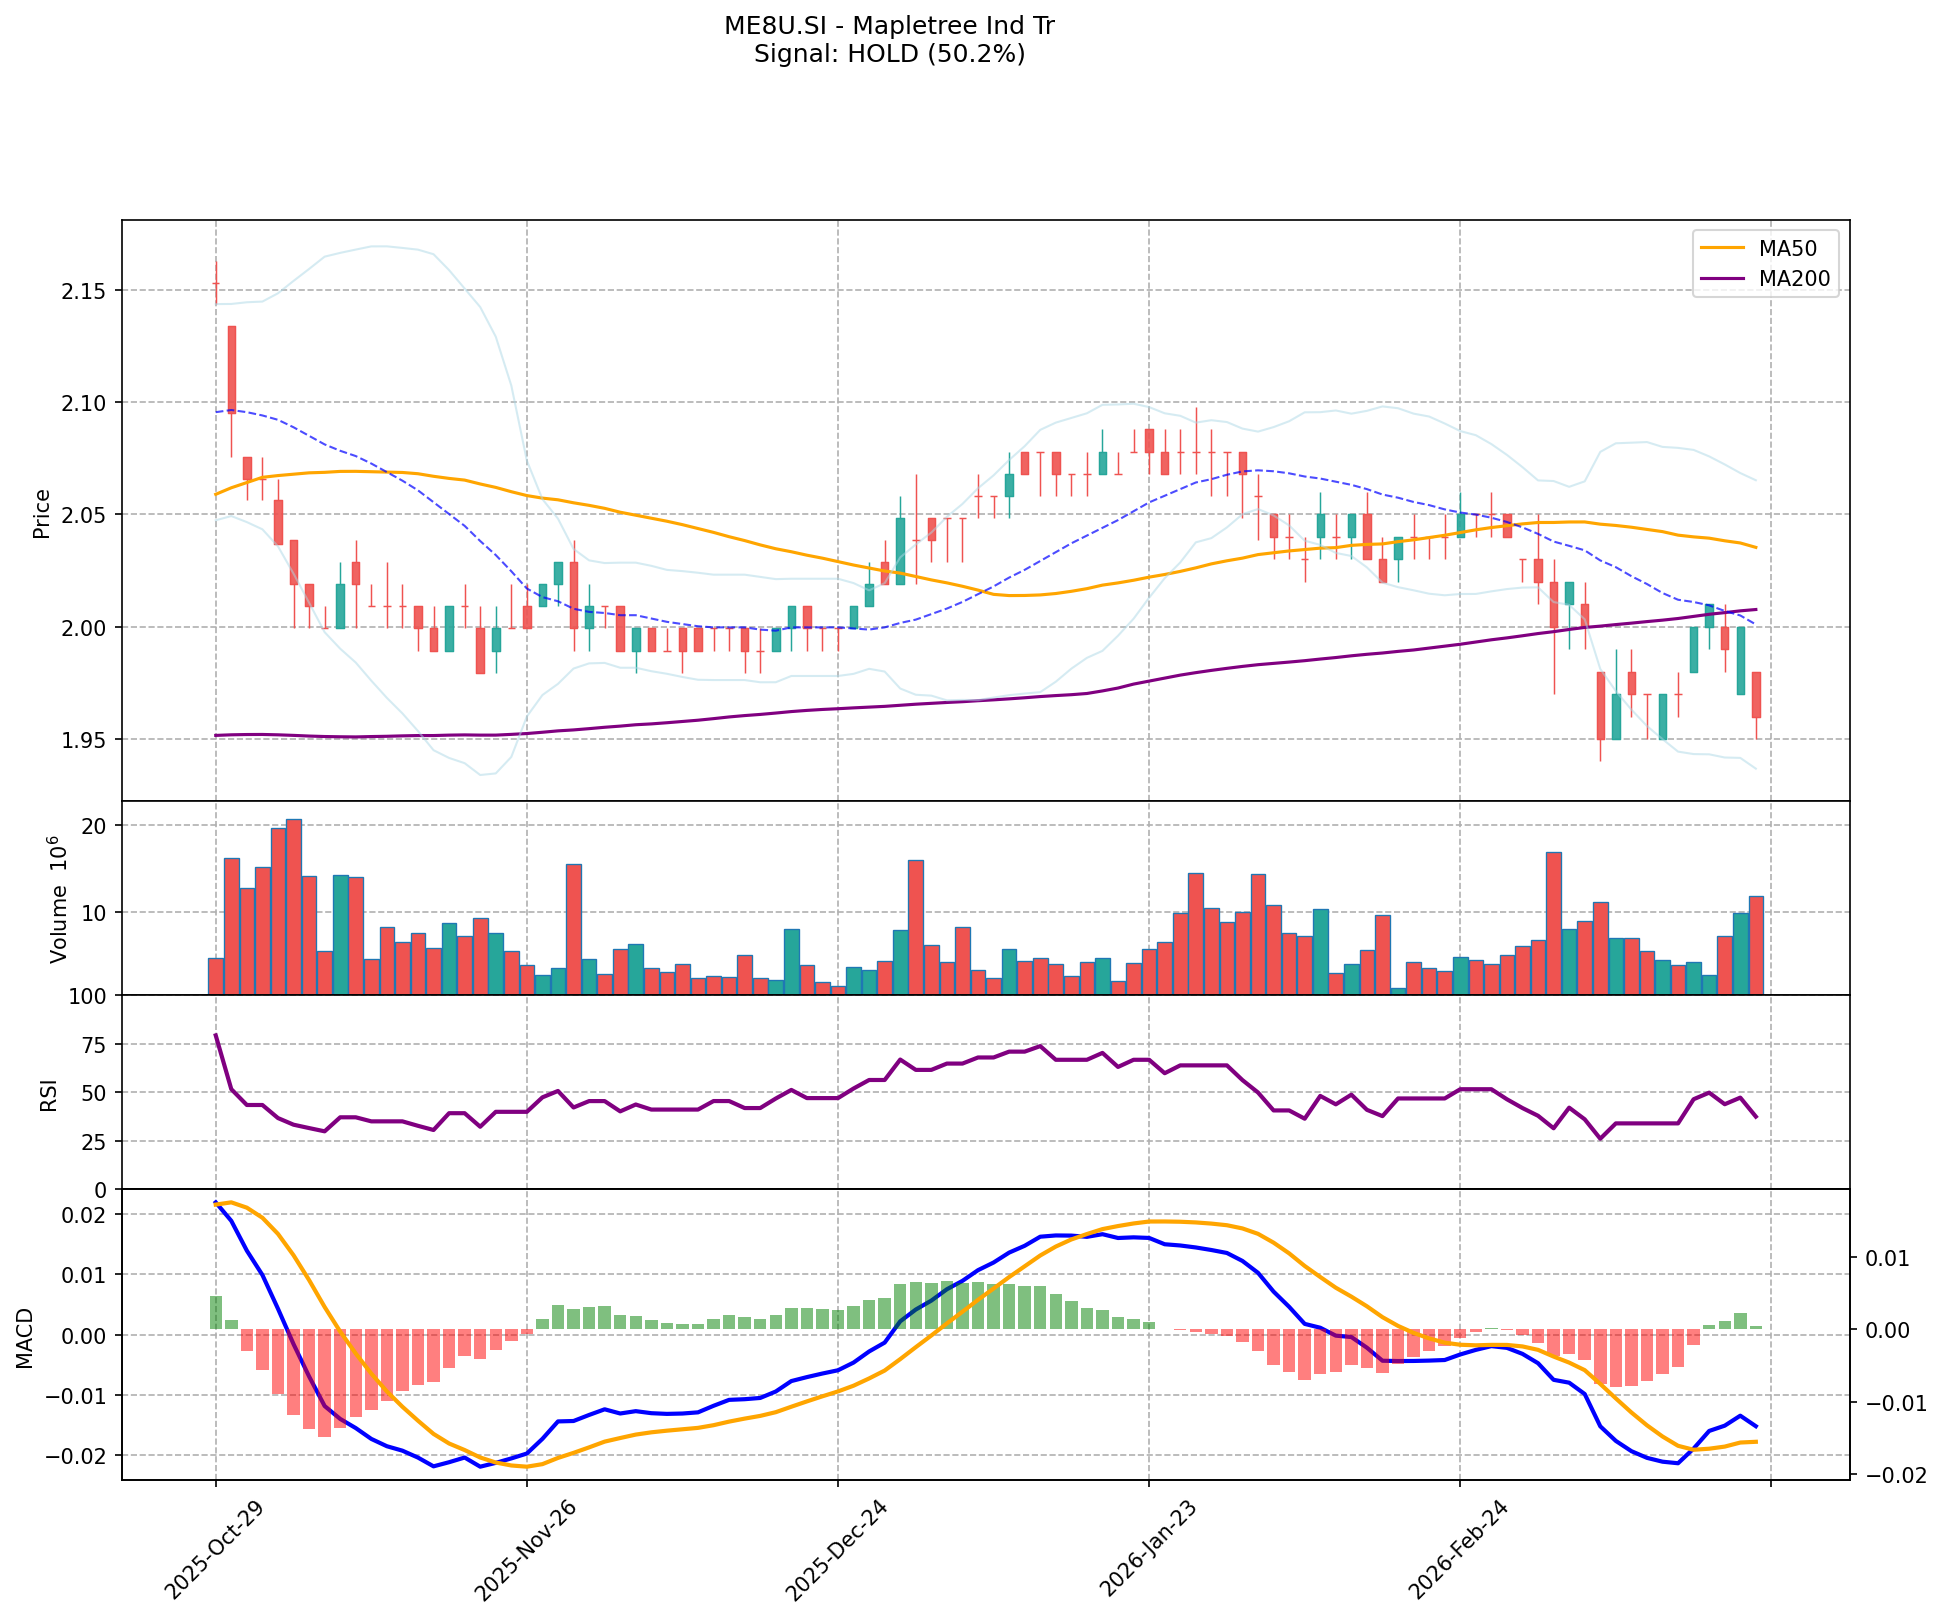
Task: Click the RSI y-axis label
Action: coord(48,1095)
